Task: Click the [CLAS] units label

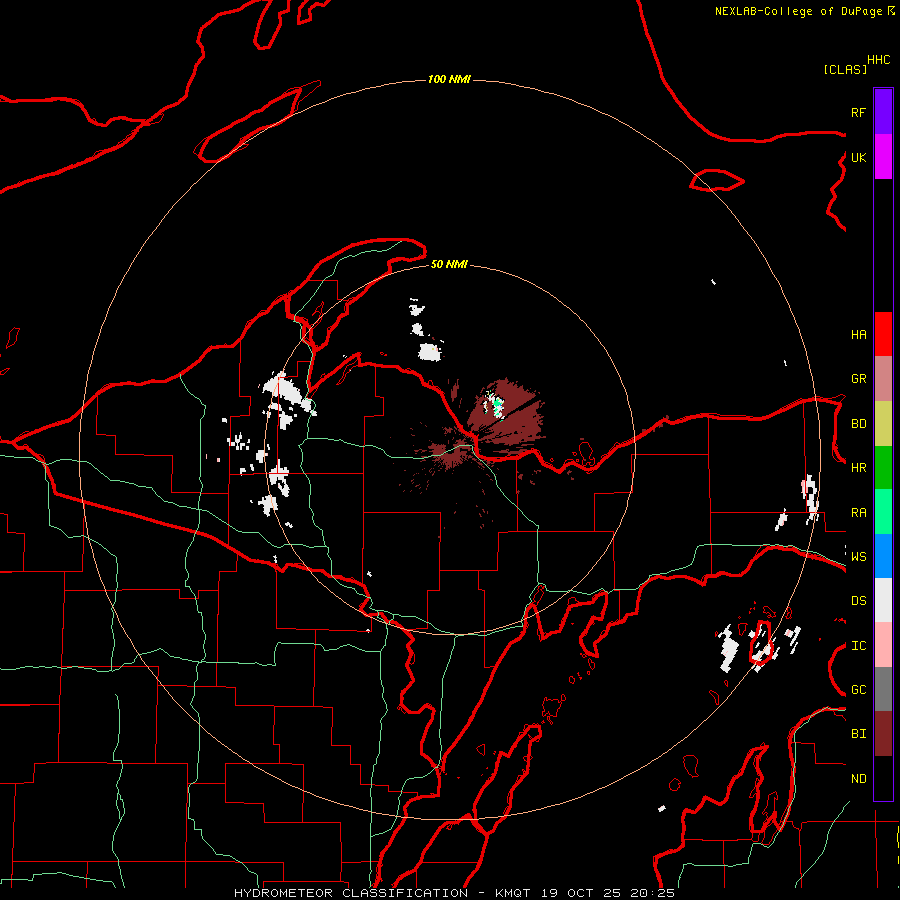Action: point(845,69)
